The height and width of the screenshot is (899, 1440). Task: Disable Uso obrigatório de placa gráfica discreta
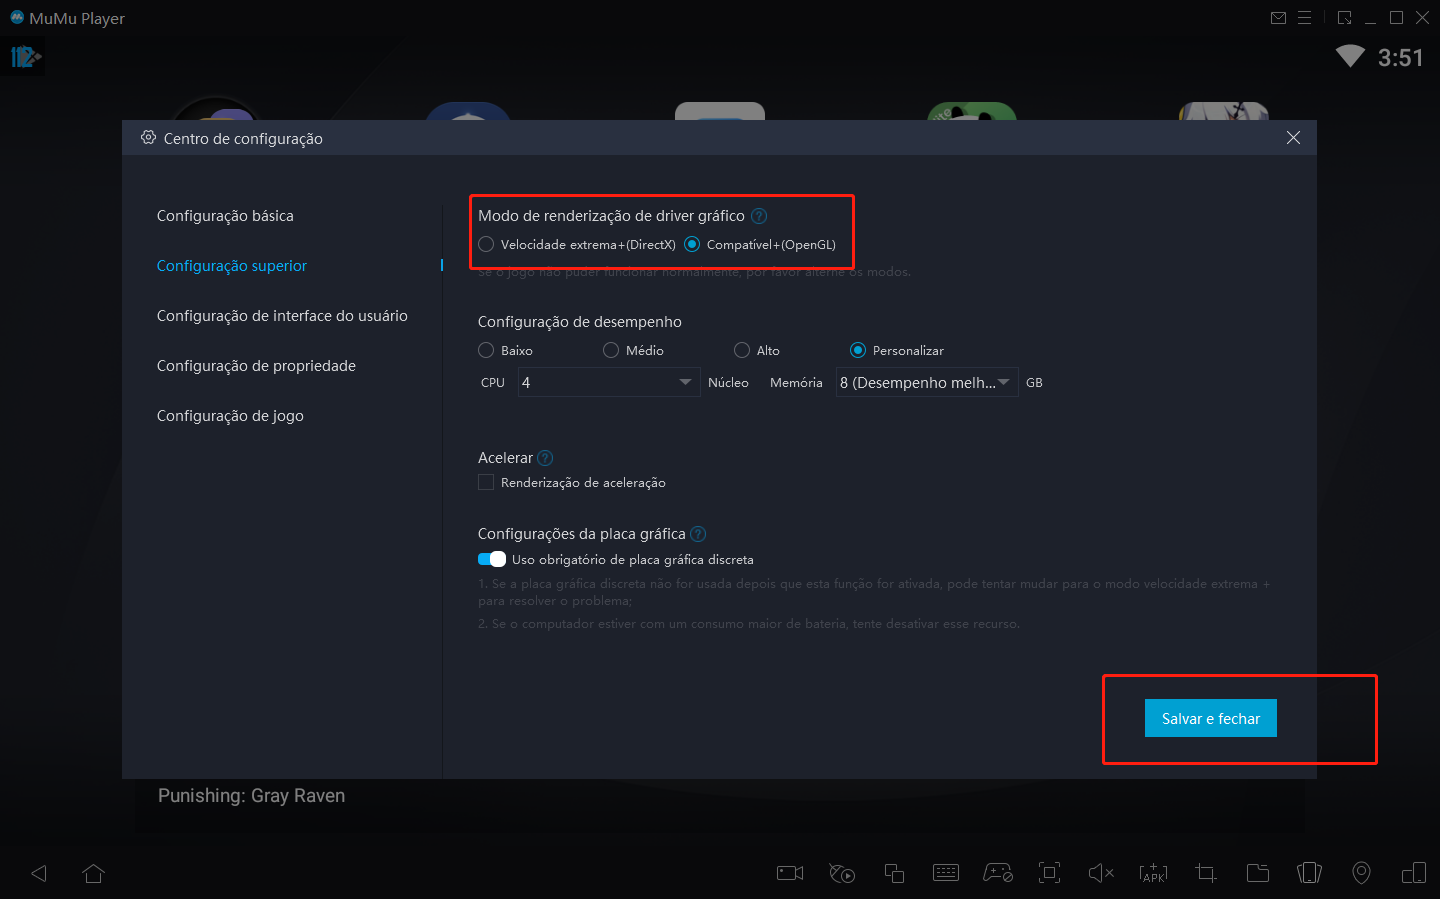492,559
